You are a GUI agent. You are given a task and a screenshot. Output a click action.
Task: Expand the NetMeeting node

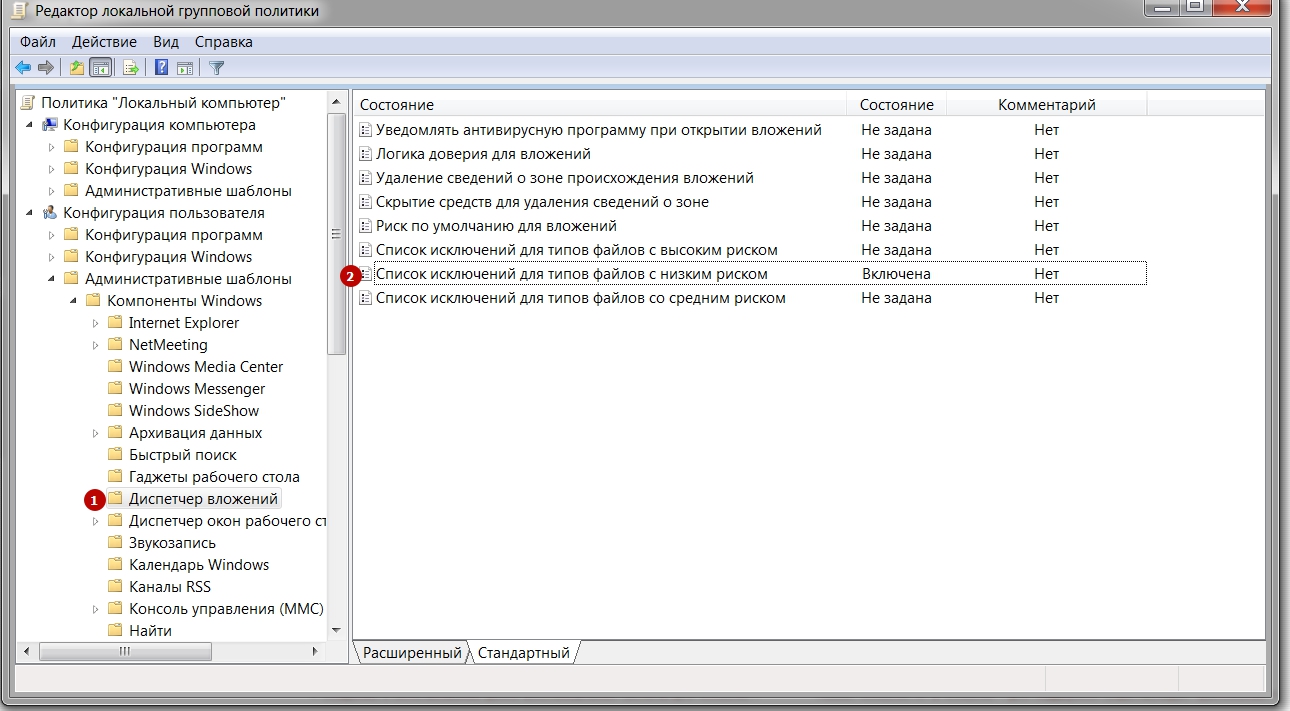(95, 345)
